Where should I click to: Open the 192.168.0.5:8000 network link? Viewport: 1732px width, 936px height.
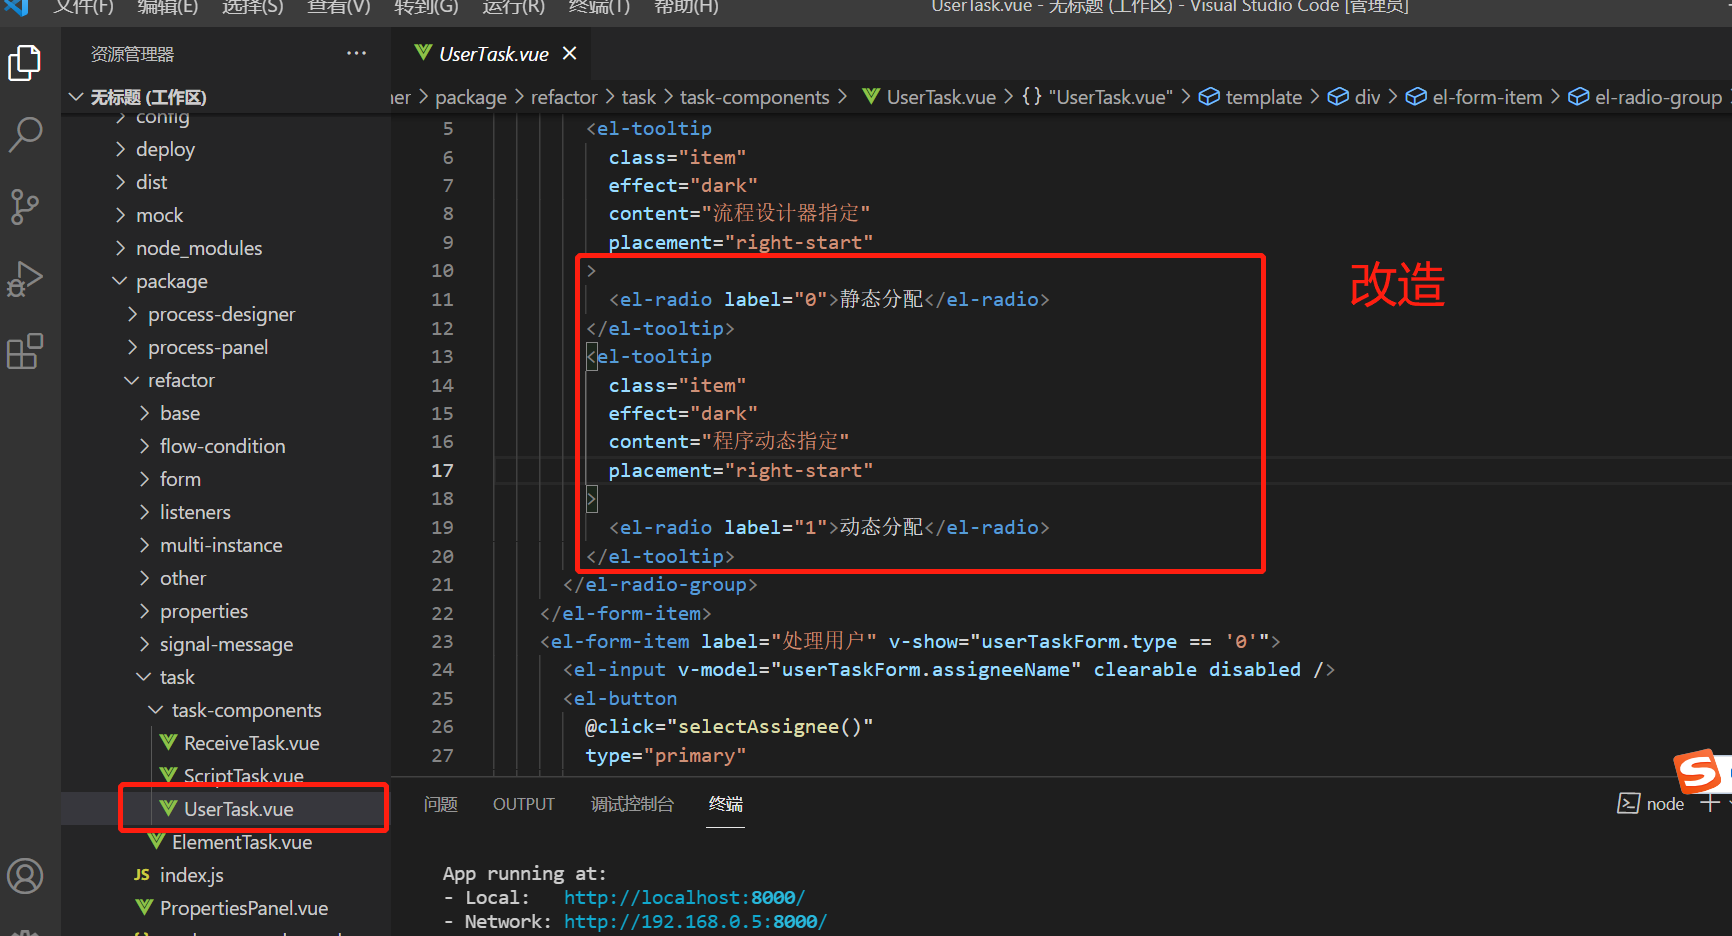pos(695,921)
